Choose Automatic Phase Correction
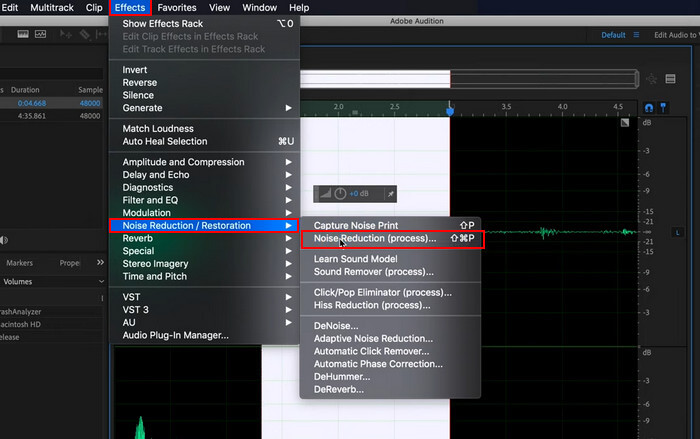 (x=391, y=364)
